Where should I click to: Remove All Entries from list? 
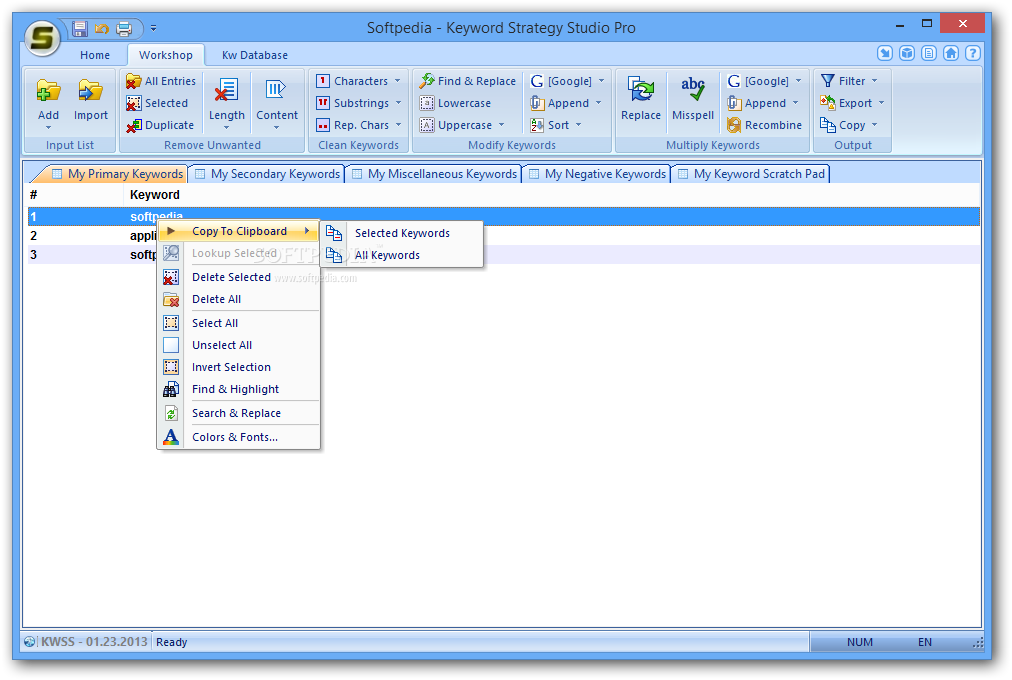pos(161,81)
